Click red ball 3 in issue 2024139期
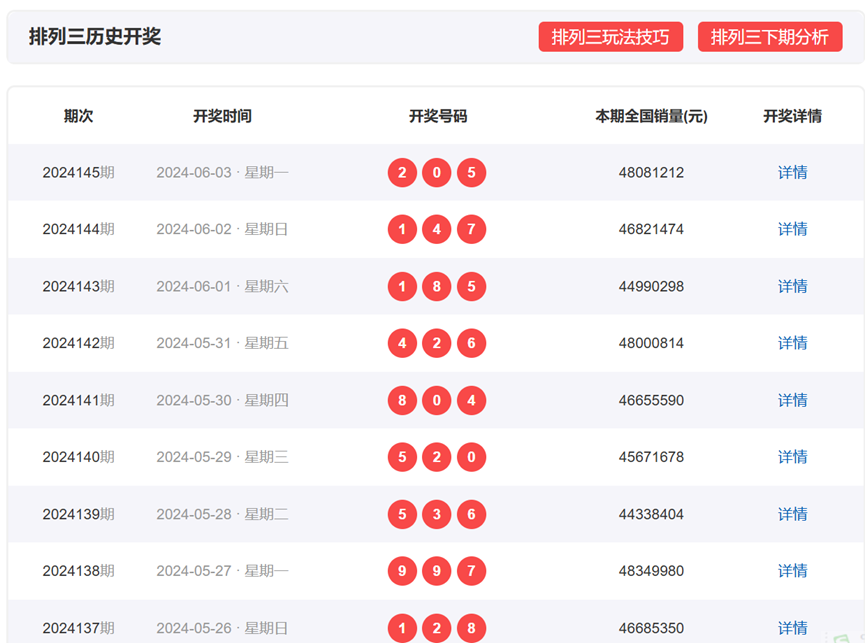Screen dimensions: 865x643 pos(437,514)
